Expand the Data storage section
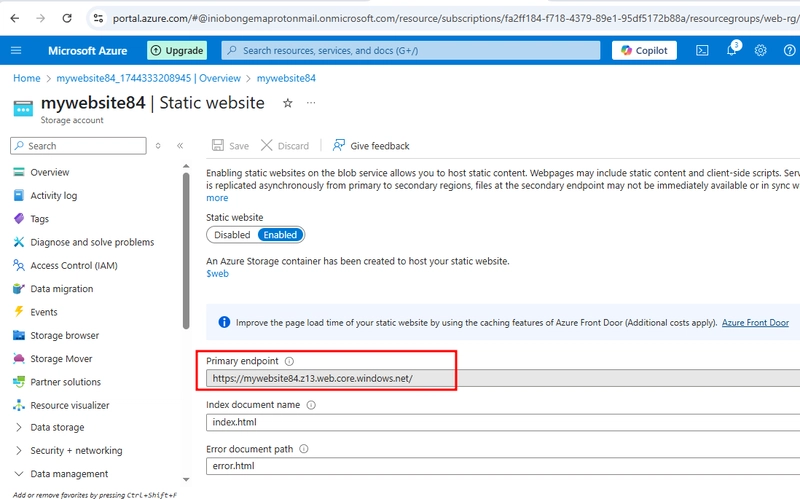 click(57, 428)
